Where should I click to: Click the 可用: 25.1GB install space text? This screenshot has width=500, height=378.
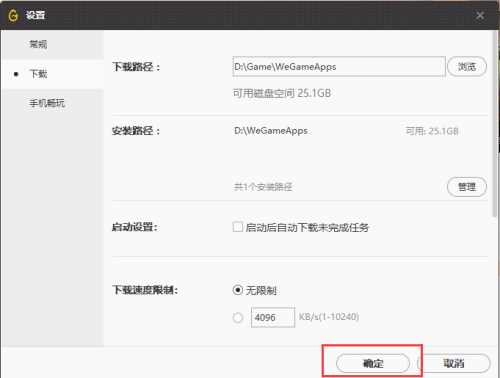click(x=432, y=131)
